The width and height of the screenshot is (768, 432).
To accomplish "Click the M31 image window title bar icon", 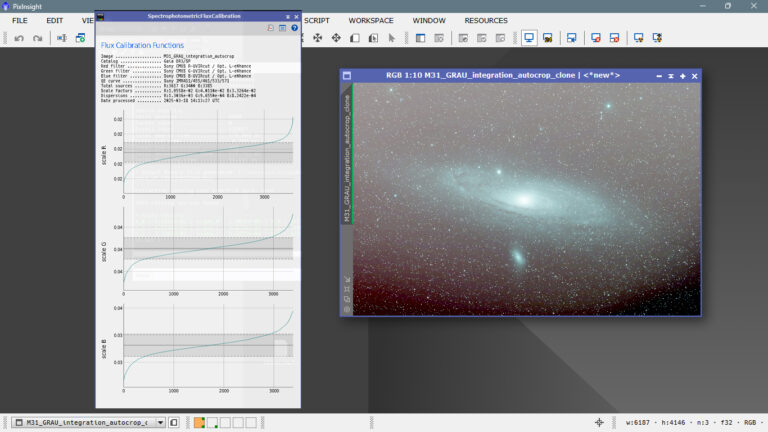I will pos(347,75).
